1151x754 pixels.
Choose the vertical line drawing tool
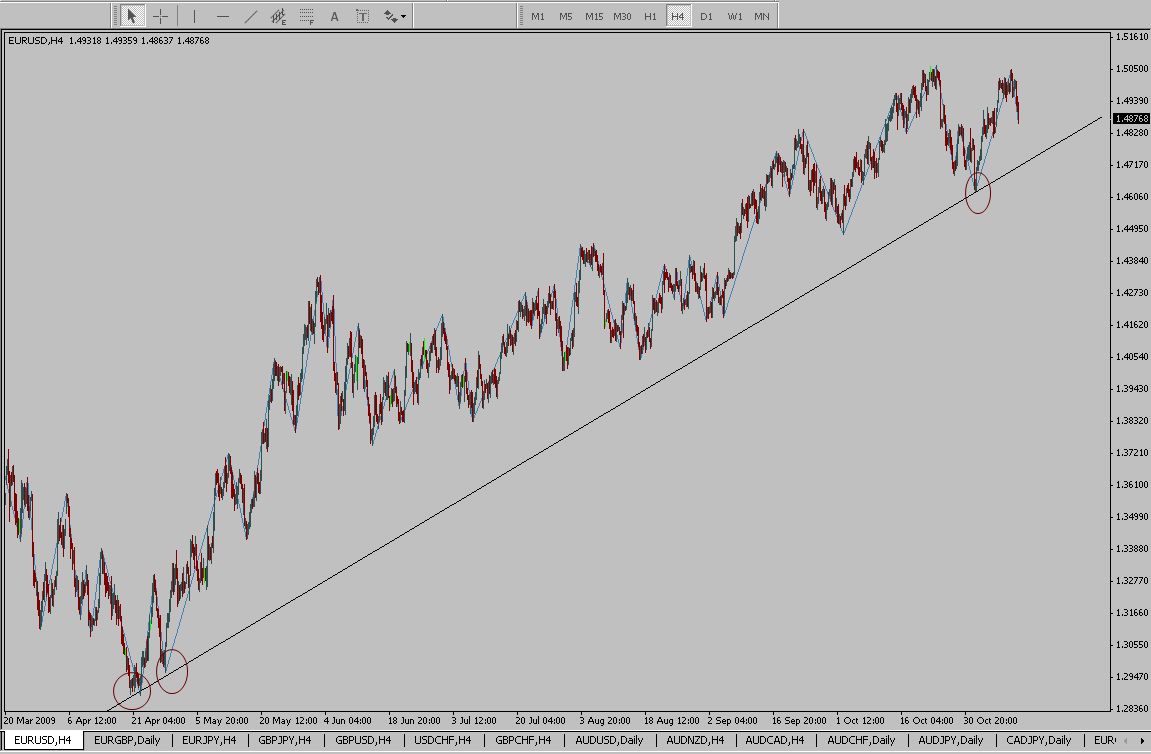pos(194,16)
